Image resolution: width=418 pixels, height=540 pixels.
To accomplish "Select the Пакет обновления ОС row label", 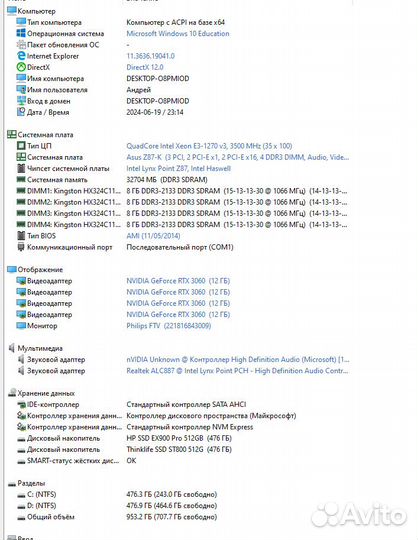I will coord(63,45).
